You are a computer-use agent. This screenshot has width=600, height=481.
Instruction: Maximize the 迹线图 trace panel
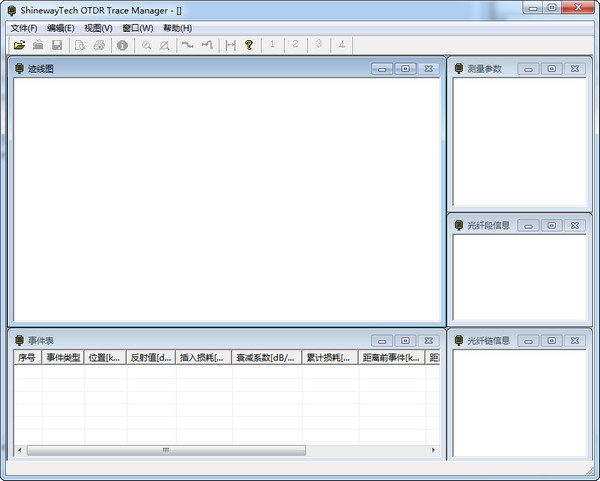pos(404,69)
